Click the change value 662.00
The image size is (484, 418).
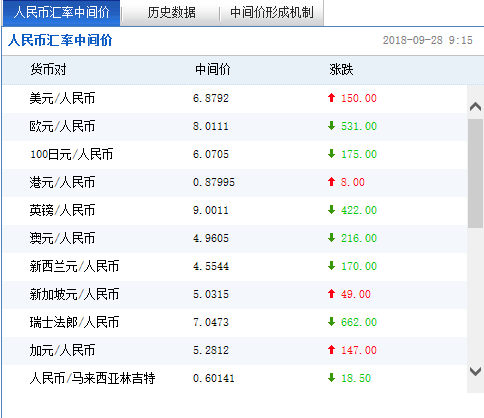tap(359, 322)
